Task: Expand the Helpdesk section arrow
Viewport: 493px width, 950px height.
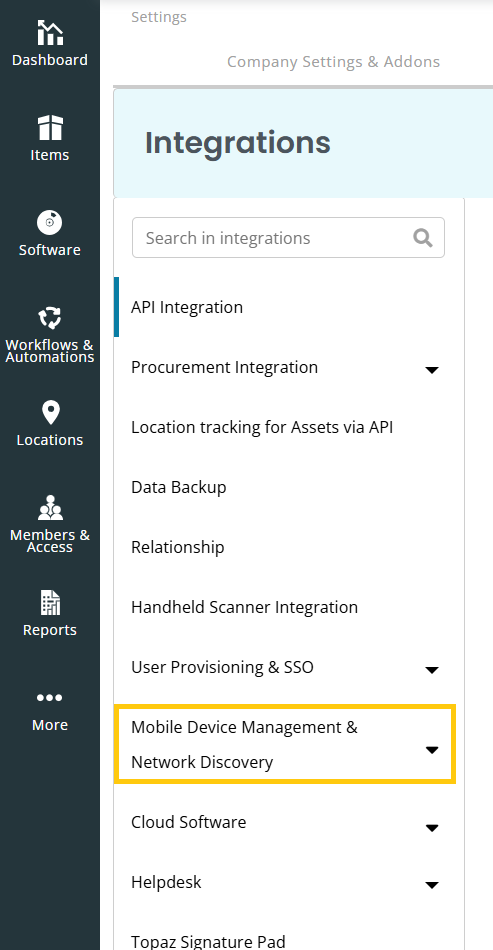Action: click(x=432, y=885)
